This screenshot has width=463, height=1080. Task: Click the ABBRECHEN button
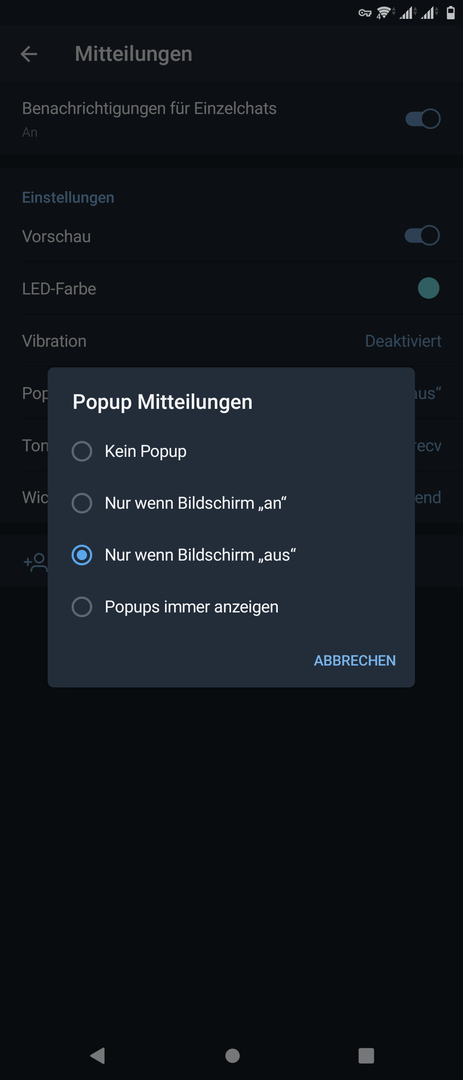[x=355, y=661]
